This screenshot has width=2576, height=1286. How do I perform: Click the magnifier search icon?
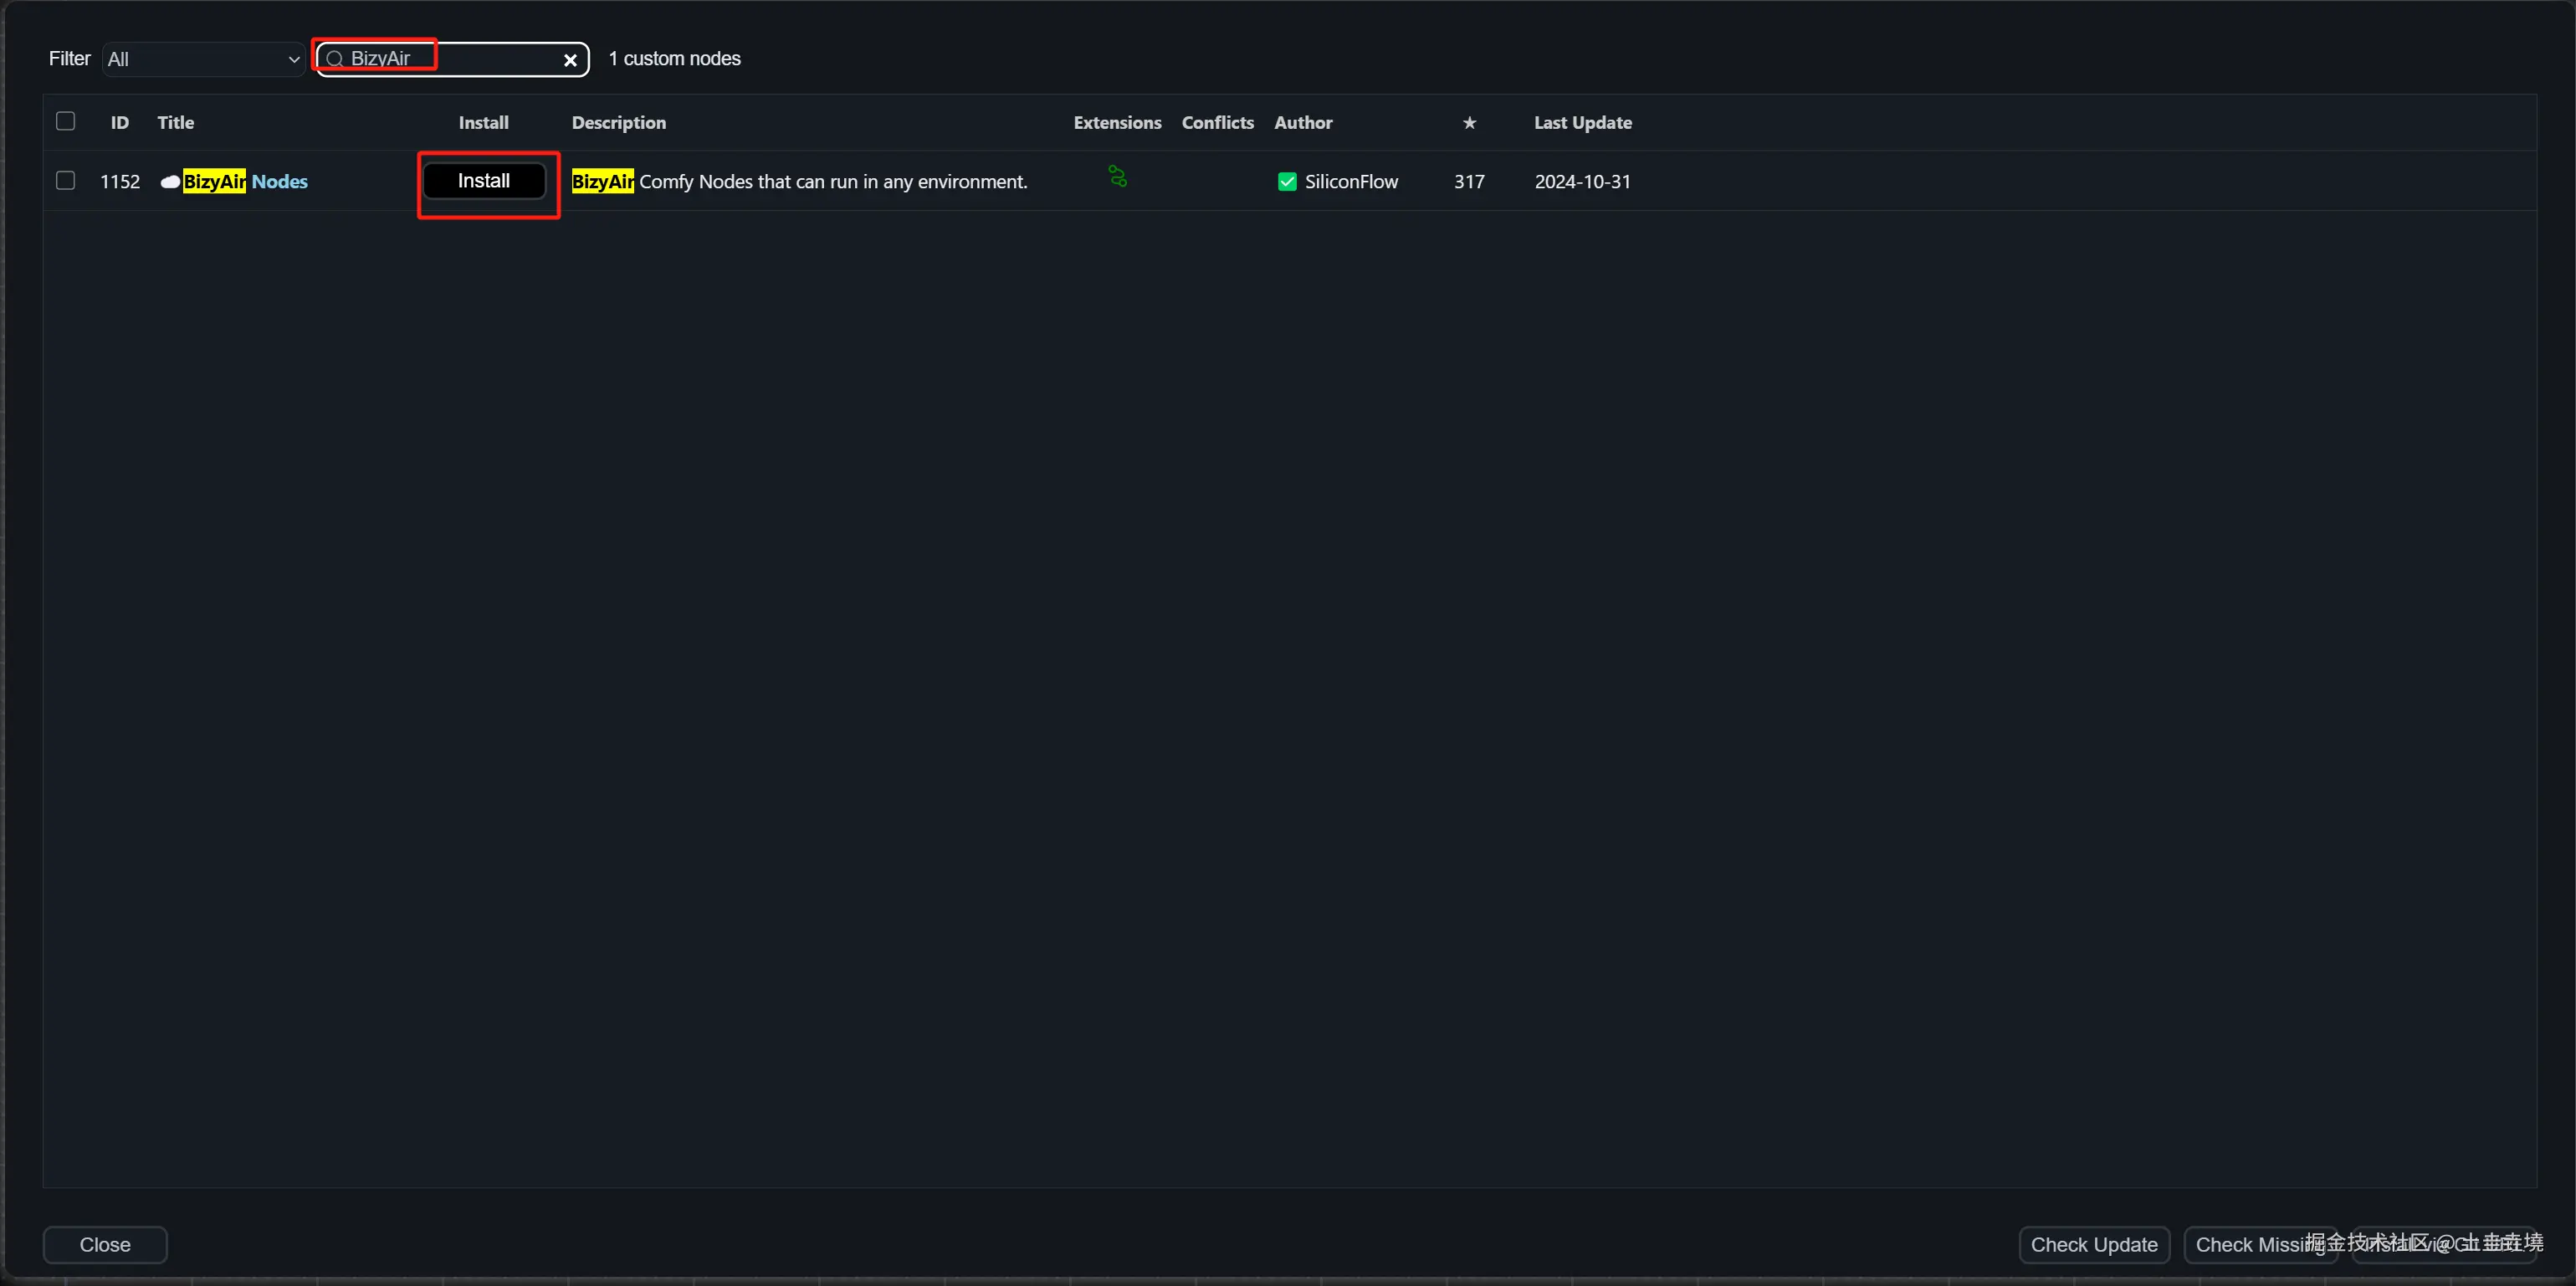[x=335, y=59]
